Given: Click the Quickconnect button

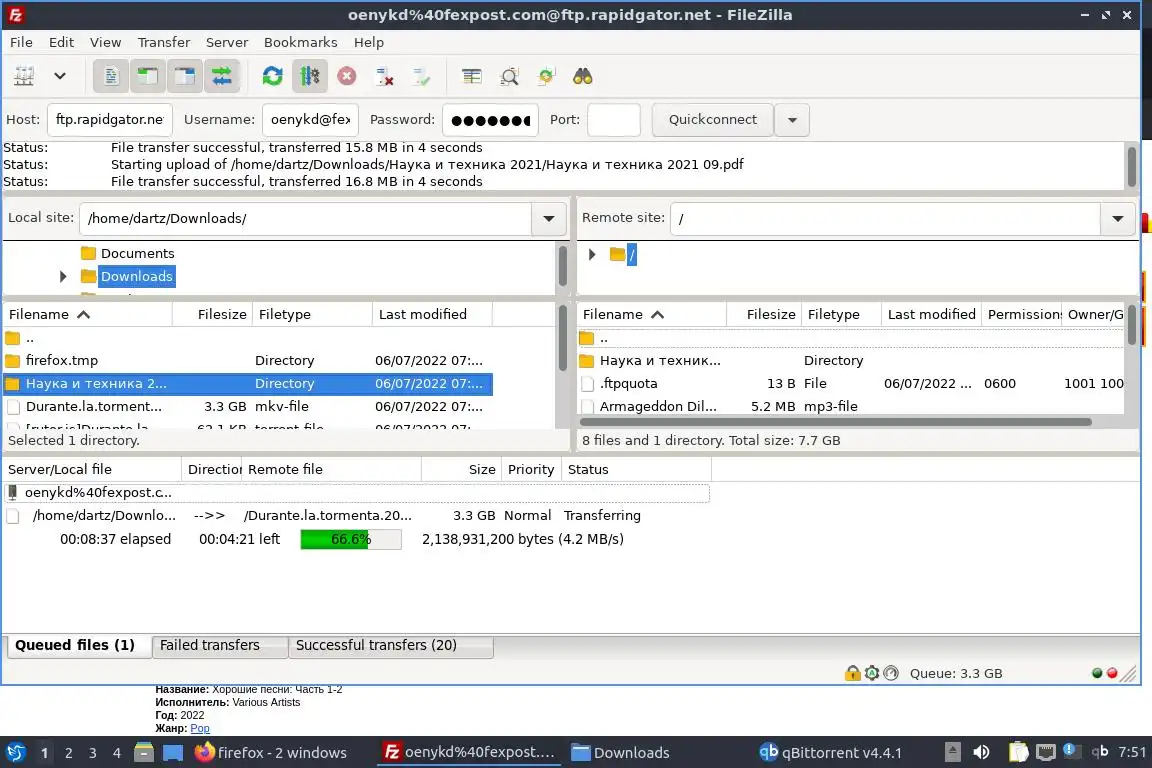Looking at the screenshot, I should (x=712, y=119).
